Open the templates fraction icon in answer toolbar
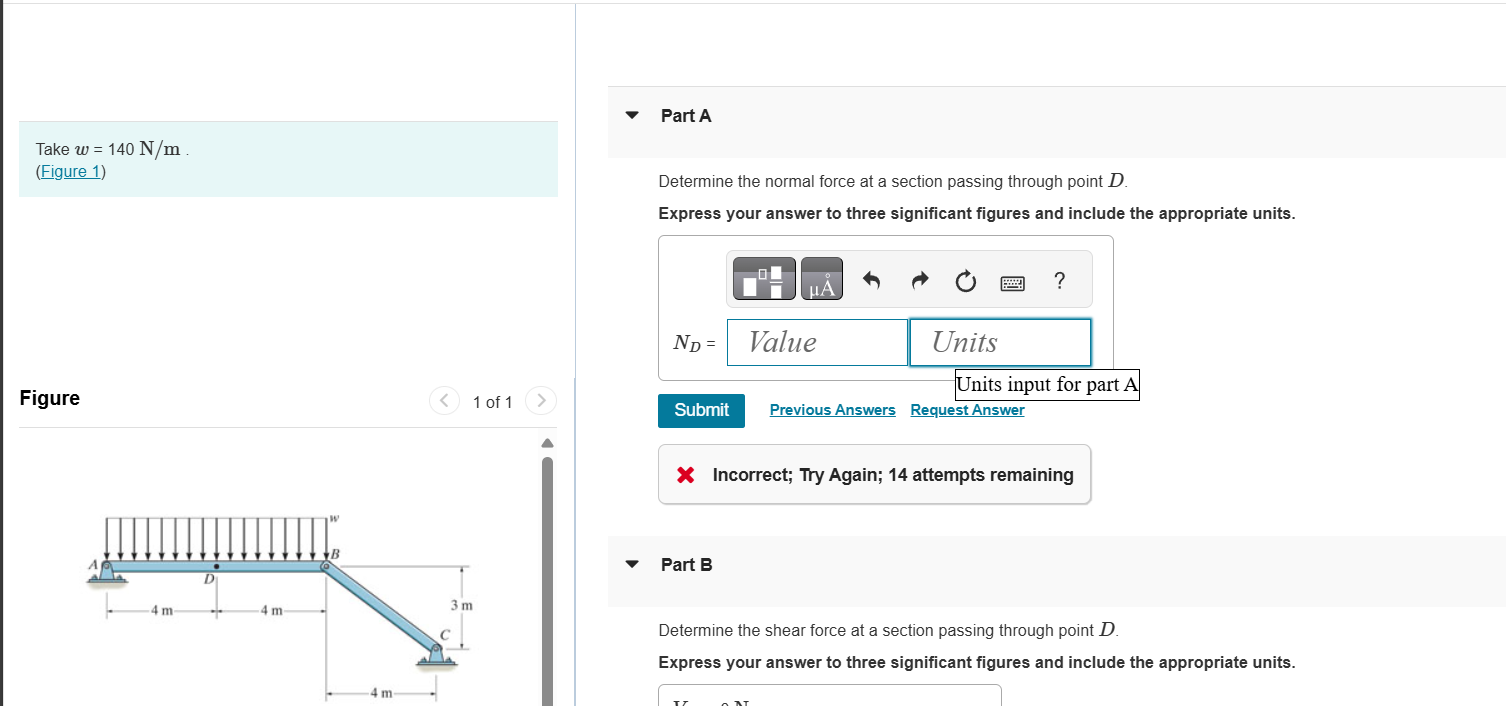1506x706 pixels. click(765, 278)
